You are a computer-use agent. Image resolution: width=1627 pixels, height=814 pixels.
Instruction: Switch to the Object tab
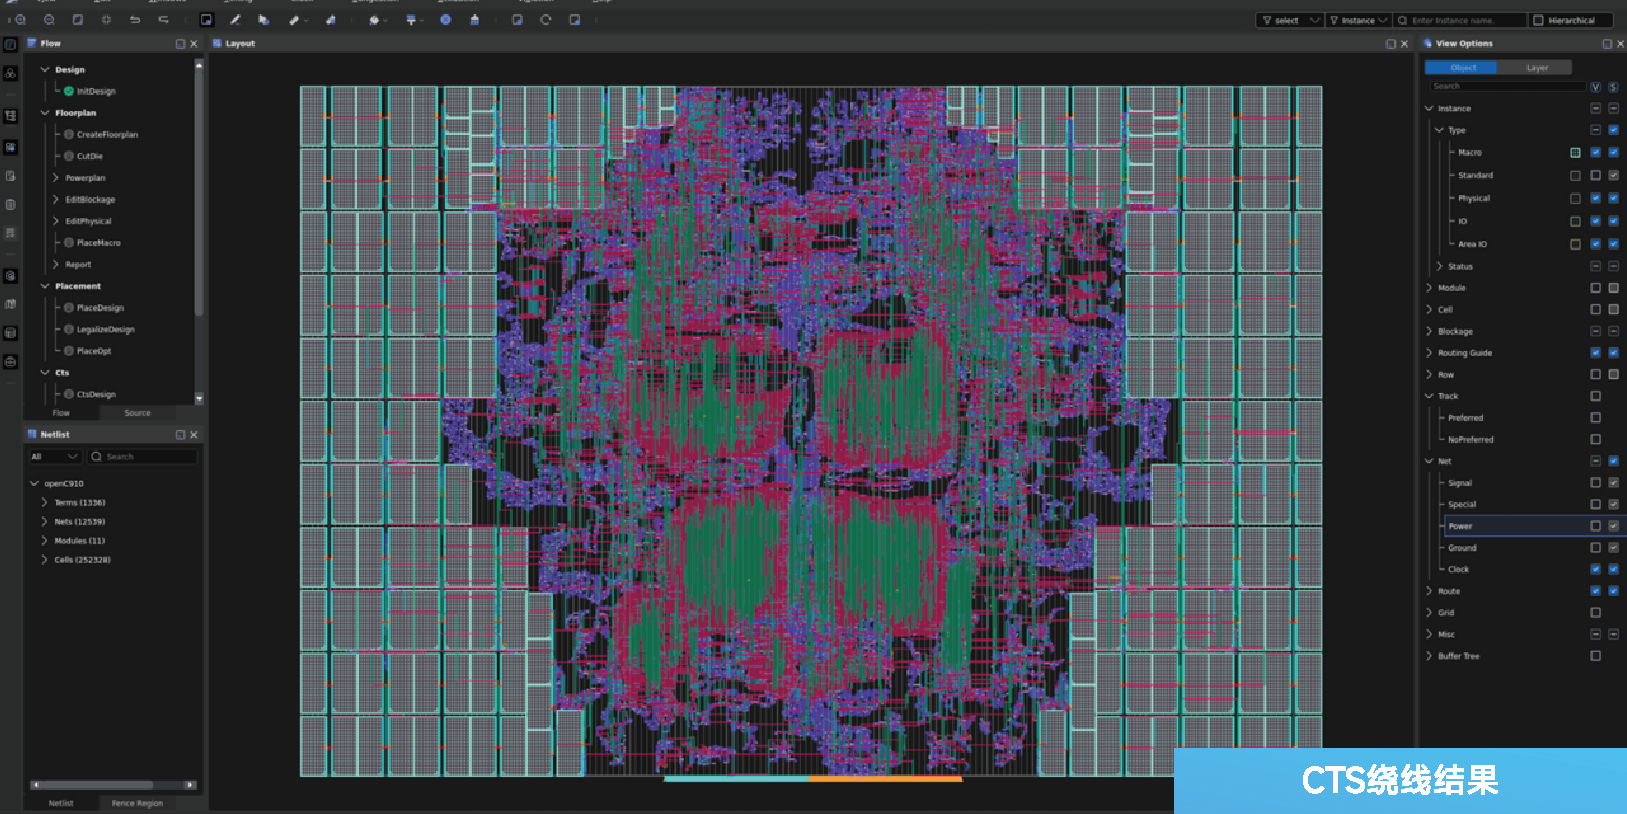(1461, 68)
